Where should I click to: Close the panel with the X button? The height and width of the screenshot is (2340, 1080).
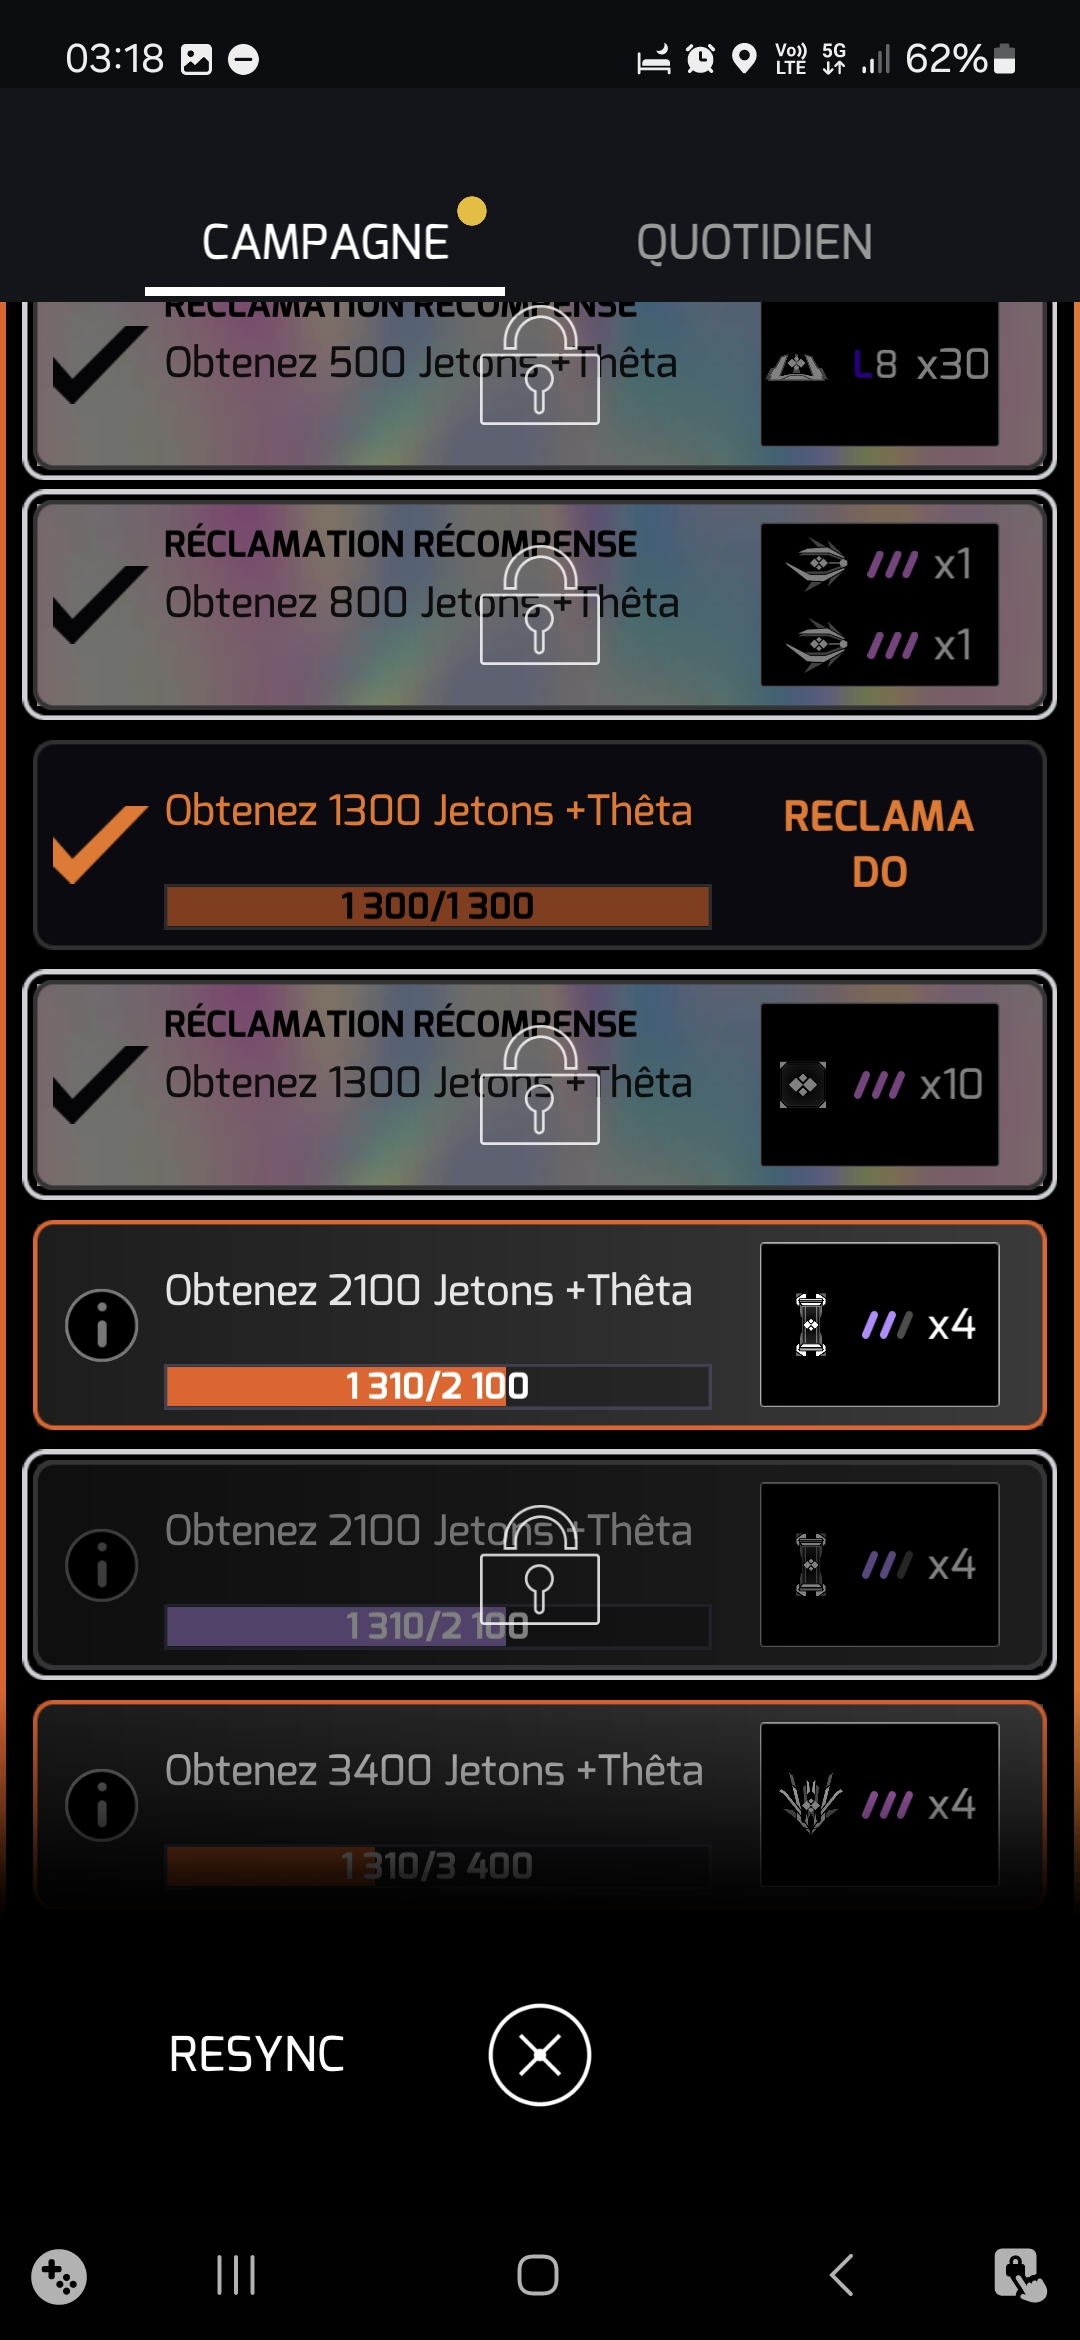click(540, 2055)
